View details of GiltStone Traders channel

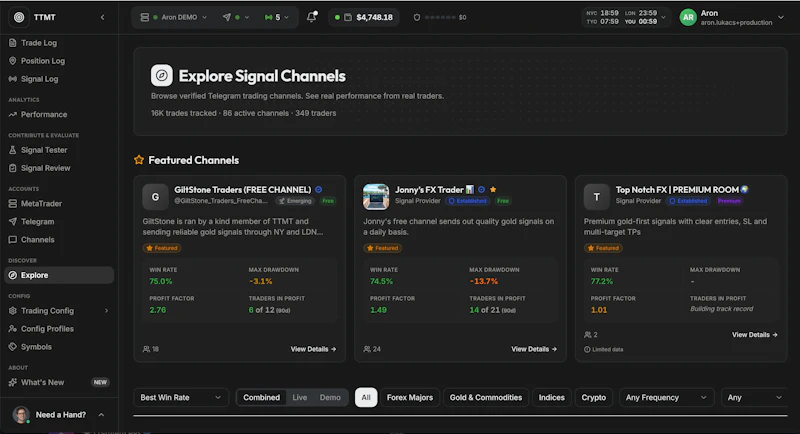pos(313,349)
